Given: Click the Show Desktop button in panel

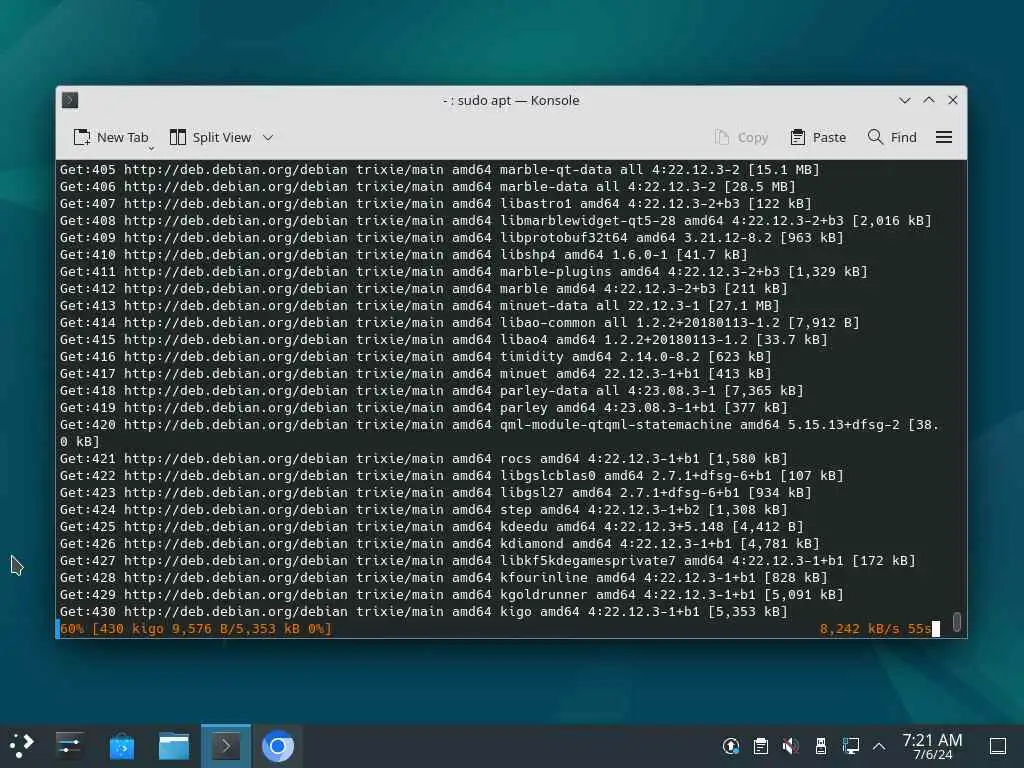Looking at the screenshot, I should pyautogui.click(x=998, y=746).
